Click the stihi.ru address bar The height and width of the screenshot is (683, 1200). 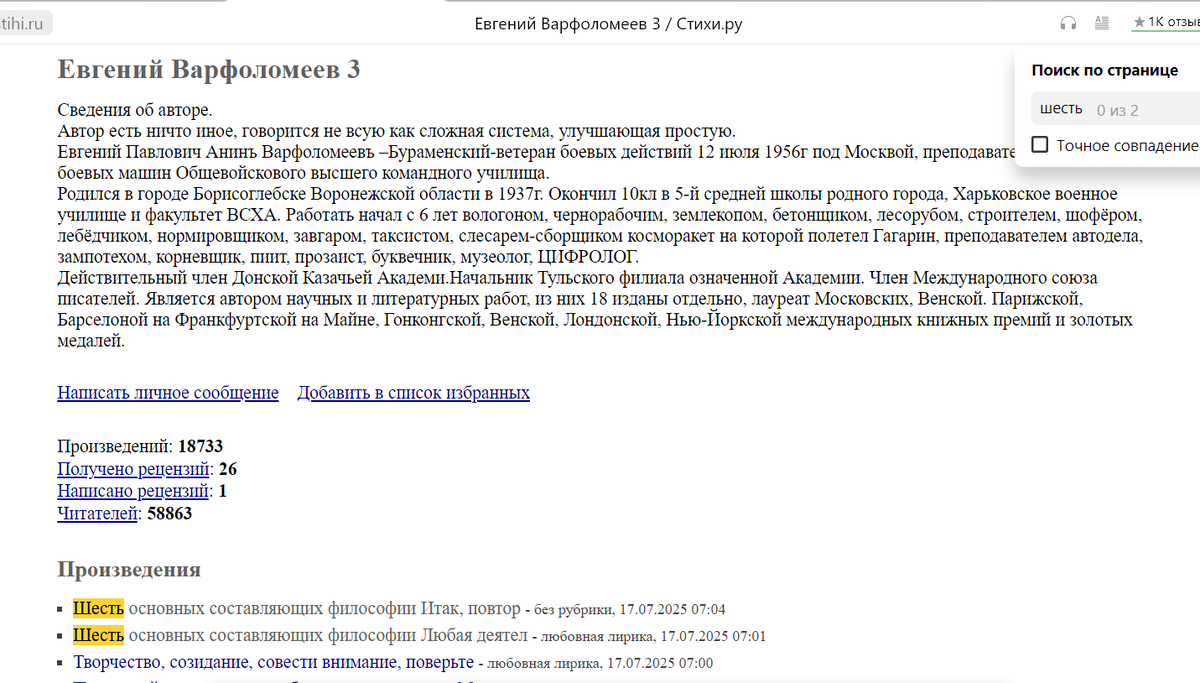[x=26, y=23]
